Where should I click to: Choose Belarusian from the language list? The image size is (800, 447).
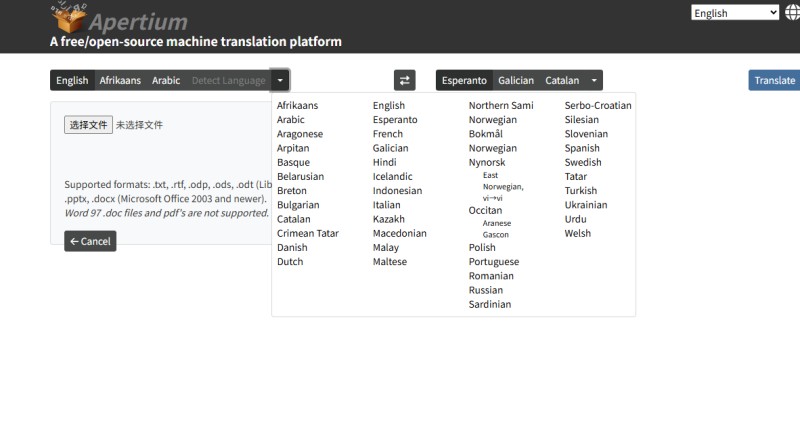(x=300, y=176)
